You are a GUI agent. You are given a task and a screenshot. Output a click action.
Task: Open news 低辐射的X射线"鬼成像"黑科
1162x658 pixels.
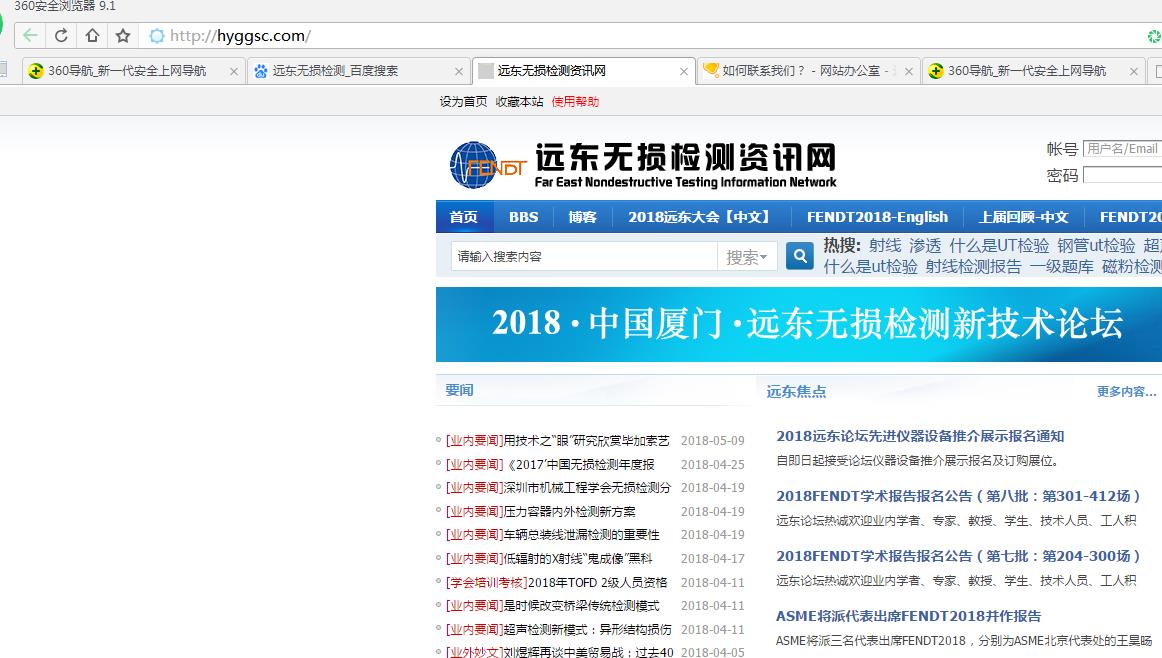pyautogui.click(x=578, y=559)
